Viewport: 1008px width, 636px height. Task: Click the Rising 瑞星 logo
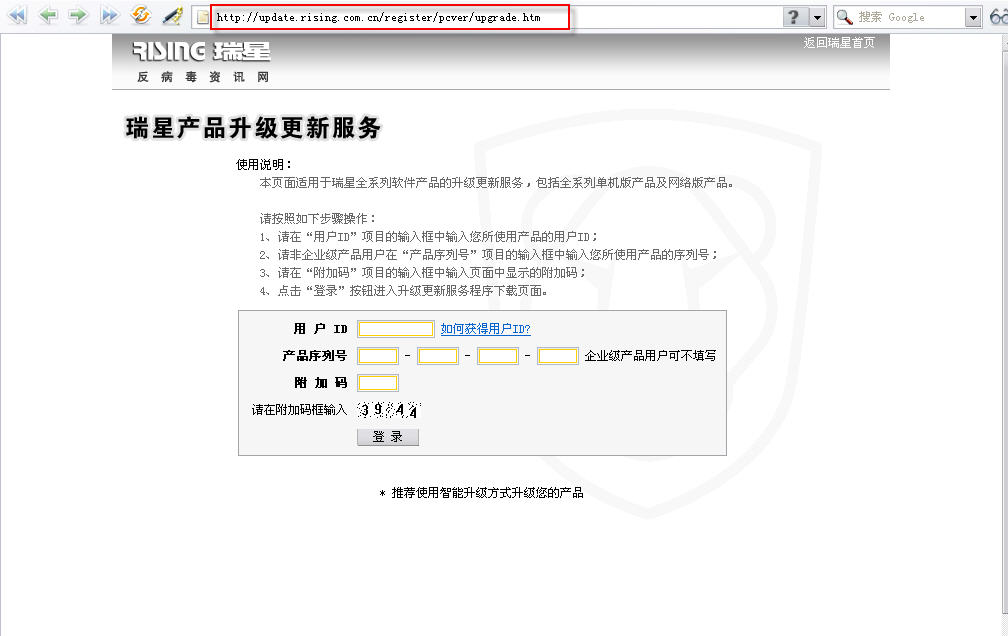click(201, 51)
